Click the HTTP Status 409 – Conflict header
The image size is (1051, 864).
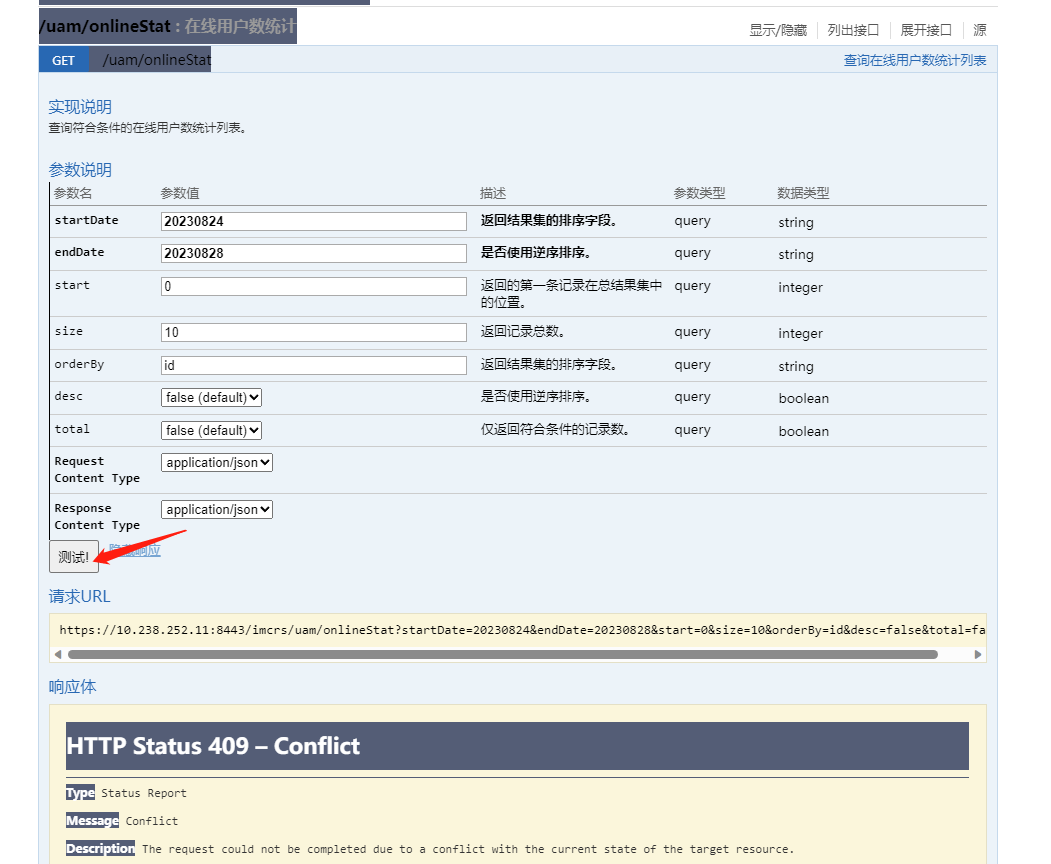pos(517,746)
